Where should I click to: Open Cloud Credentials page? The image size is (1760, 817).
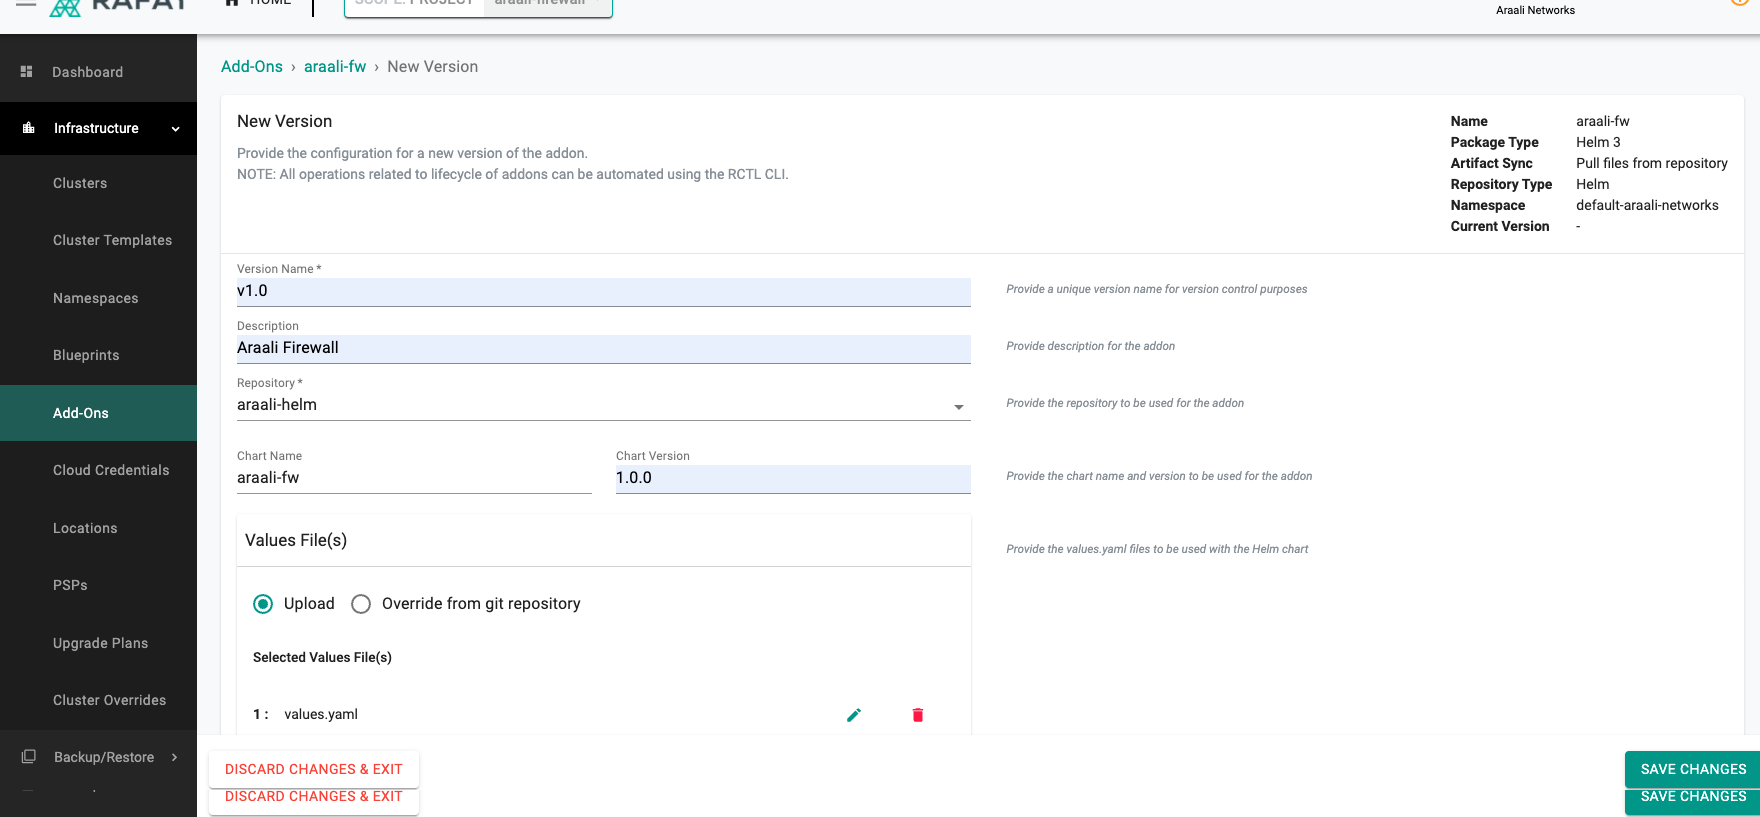point(111,470)
